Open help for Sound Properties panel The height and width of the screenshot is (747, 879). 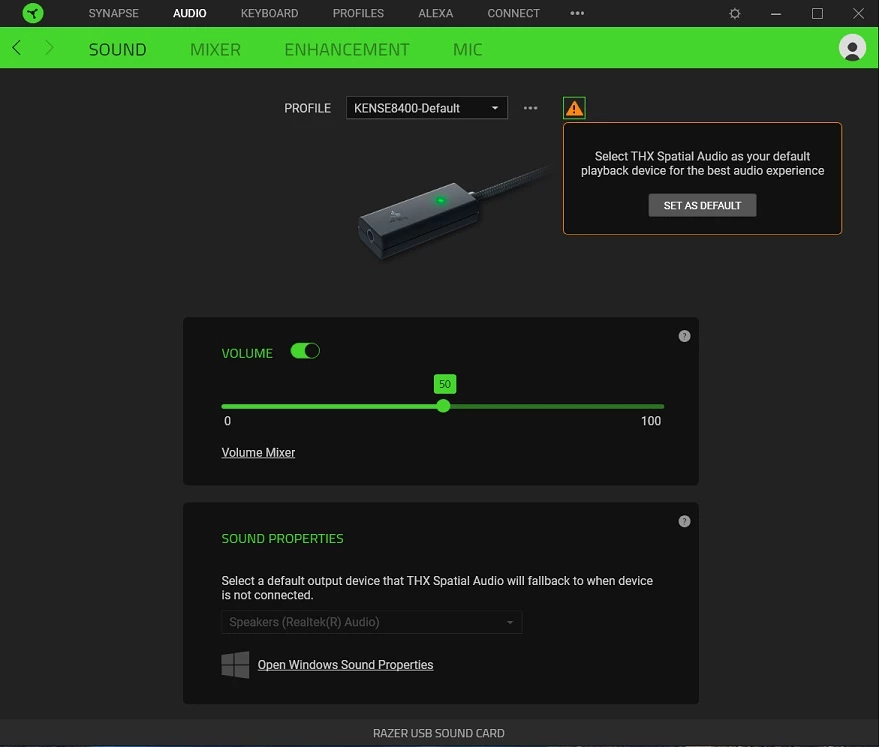coord(684,521)
